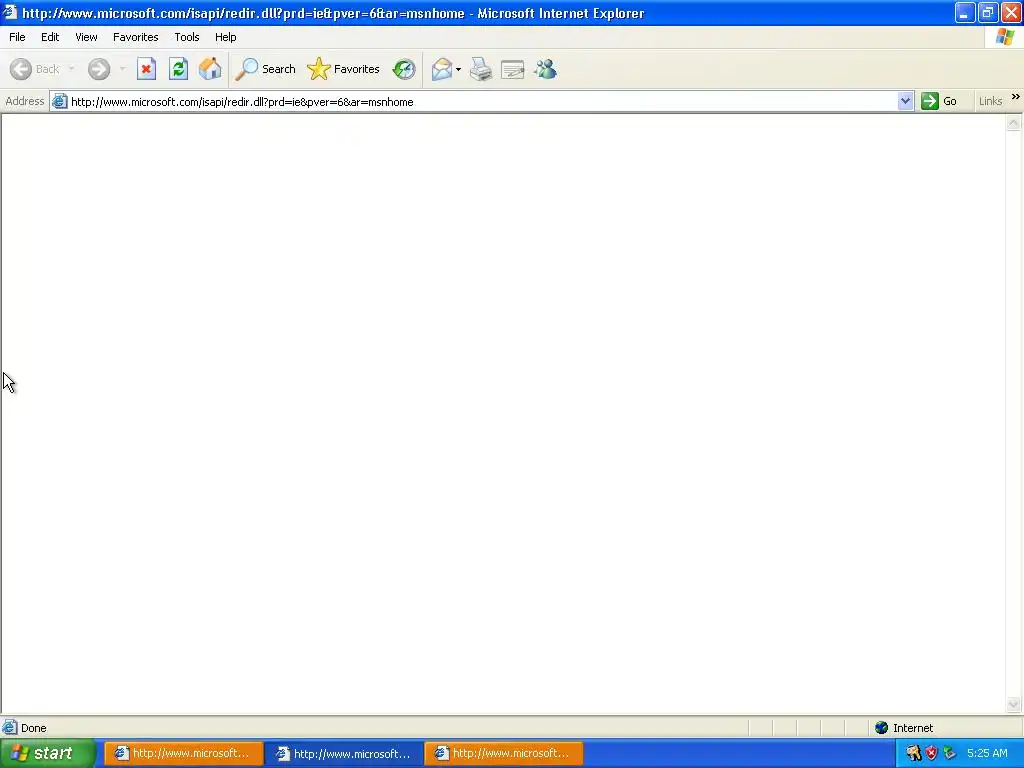Print the page with printer icon
The image size is (1024, 768).
pyautogui.click(x=481, y=69)
